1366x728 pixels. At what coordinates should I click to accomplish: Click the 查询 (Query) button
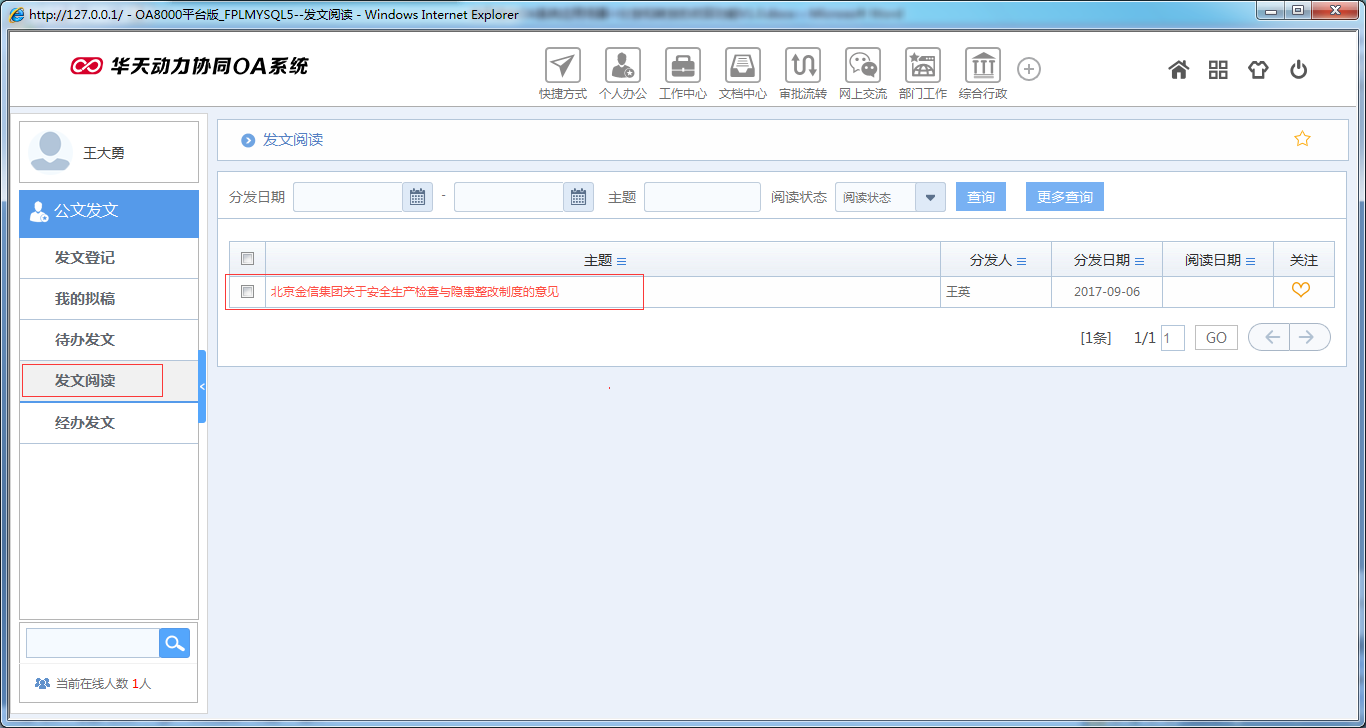pos(980,196)
